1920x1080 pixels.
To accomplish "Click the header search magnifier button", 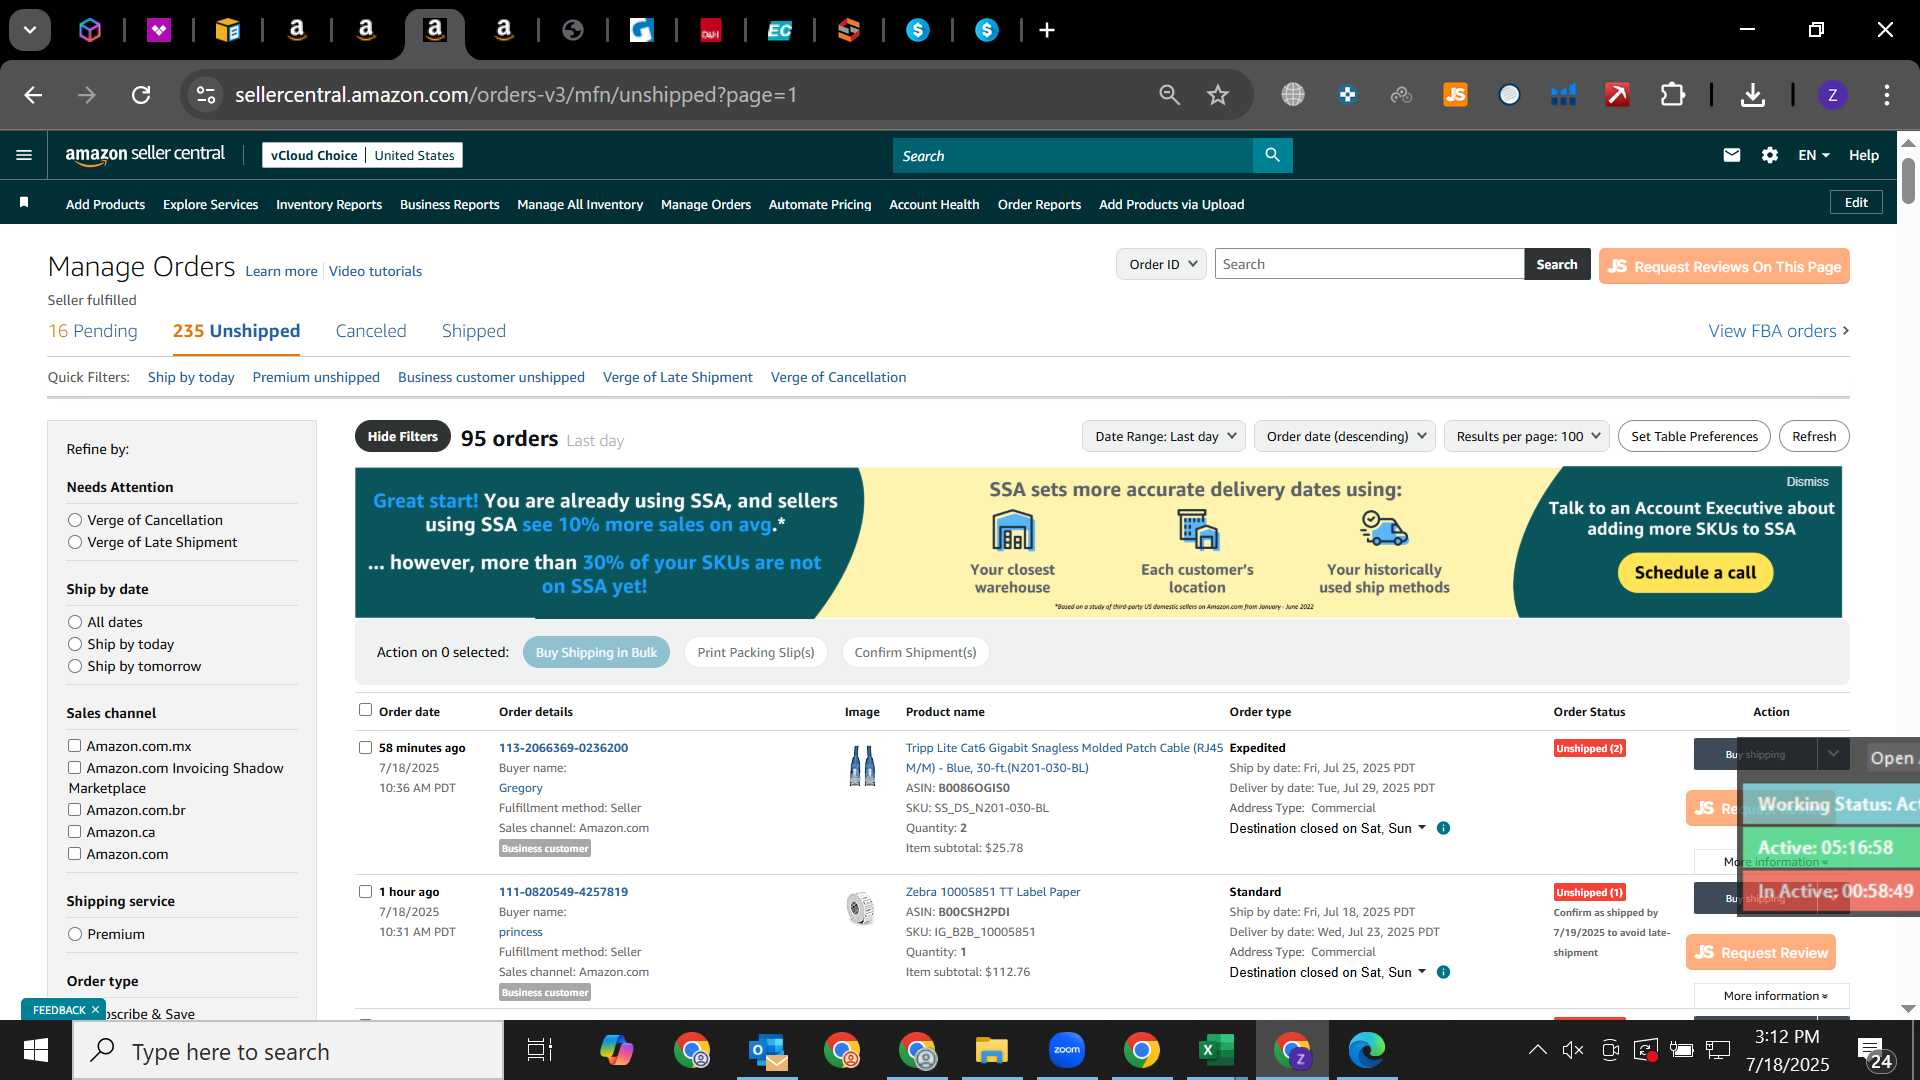I will (1272, 155).
